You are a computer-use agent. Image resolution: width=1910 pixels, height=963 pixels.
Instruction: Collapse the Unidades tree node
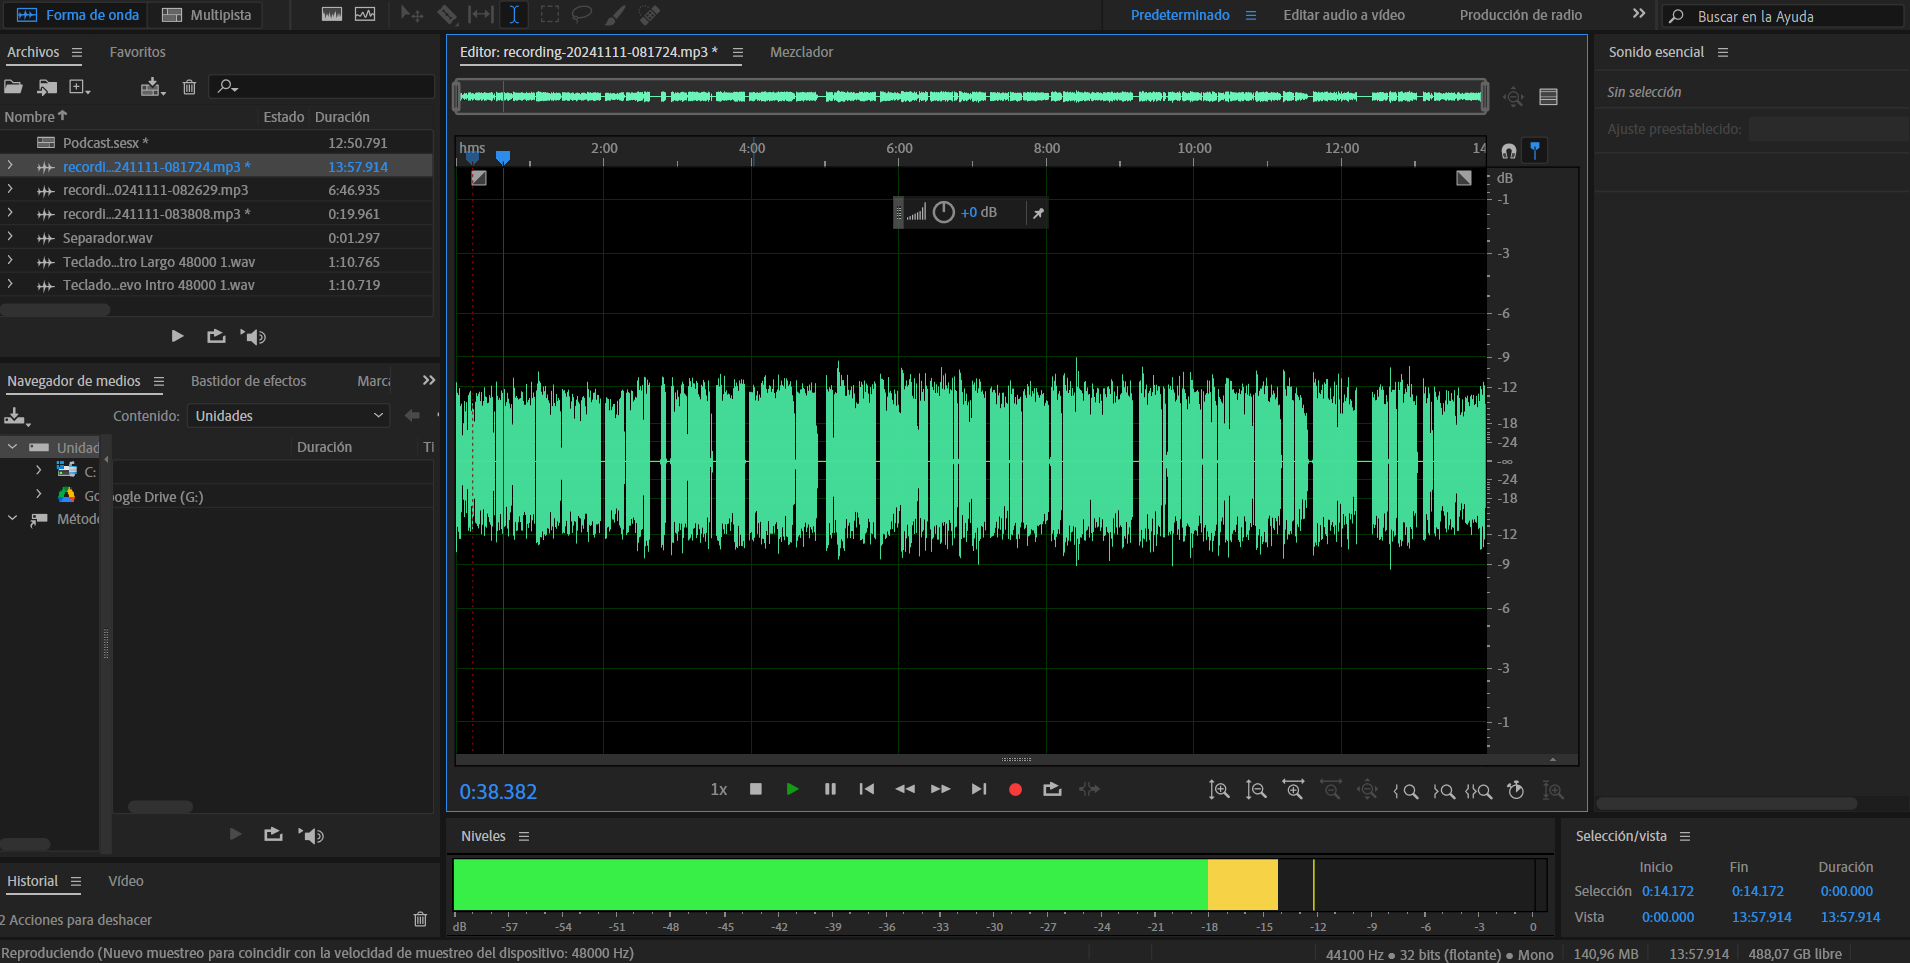(13, 447)
